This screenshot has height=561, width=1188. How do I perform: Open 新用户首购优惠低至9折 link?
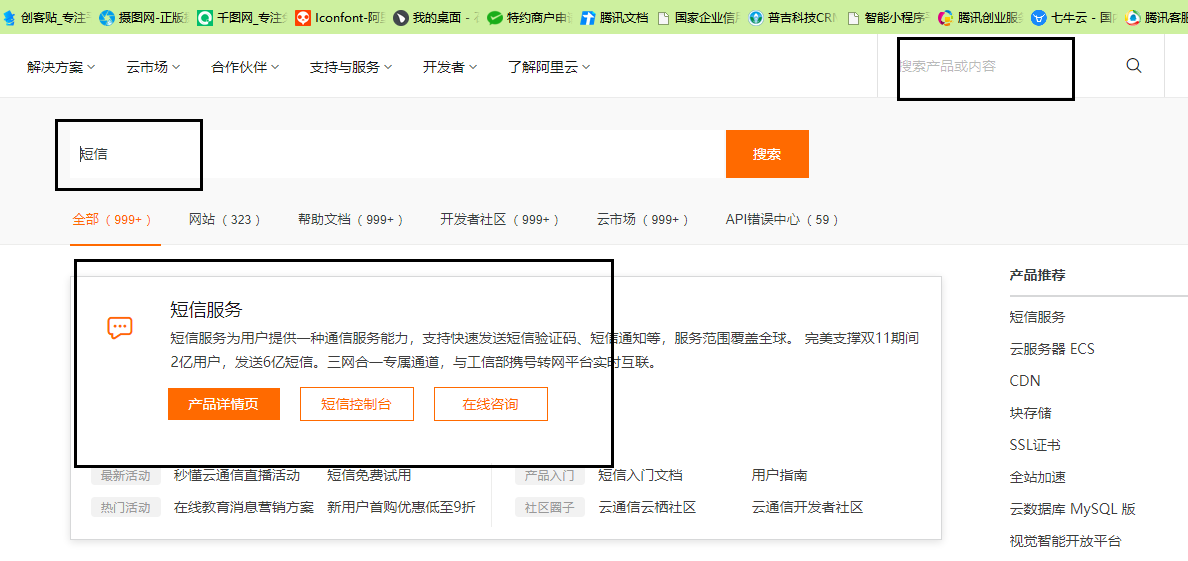(402, 507)
